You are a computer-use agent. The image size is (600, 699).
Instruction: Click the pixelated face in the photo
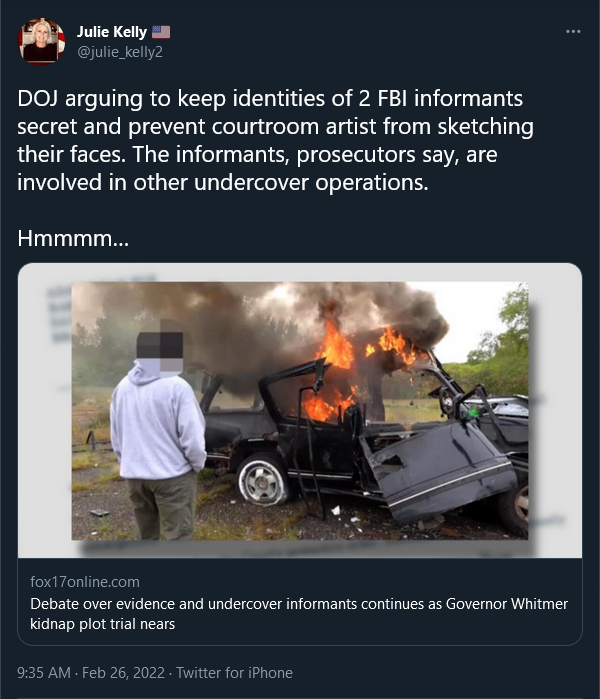(x=160, y=346)
